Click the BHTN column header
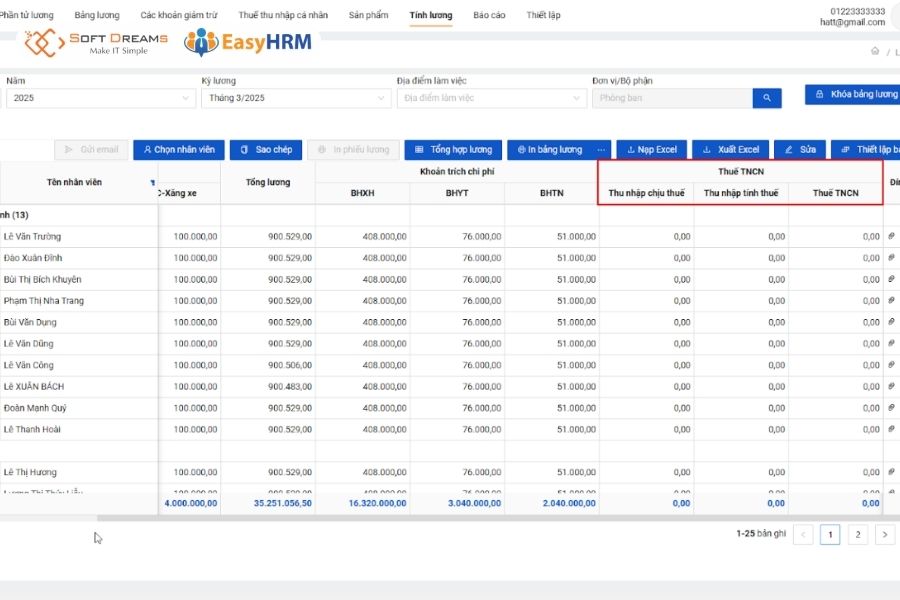Screen dimensions: 900x600 pos(552,193)
